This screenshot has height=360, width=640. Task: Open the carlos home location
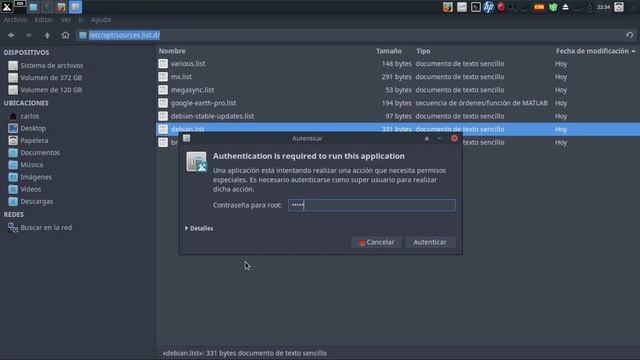30,116
